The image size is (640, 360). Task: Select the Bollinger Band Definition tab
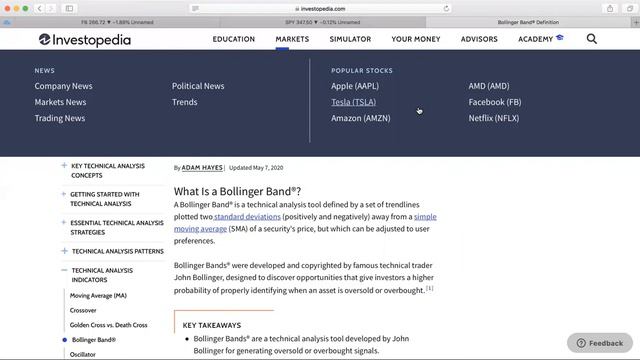click(528, 22)
